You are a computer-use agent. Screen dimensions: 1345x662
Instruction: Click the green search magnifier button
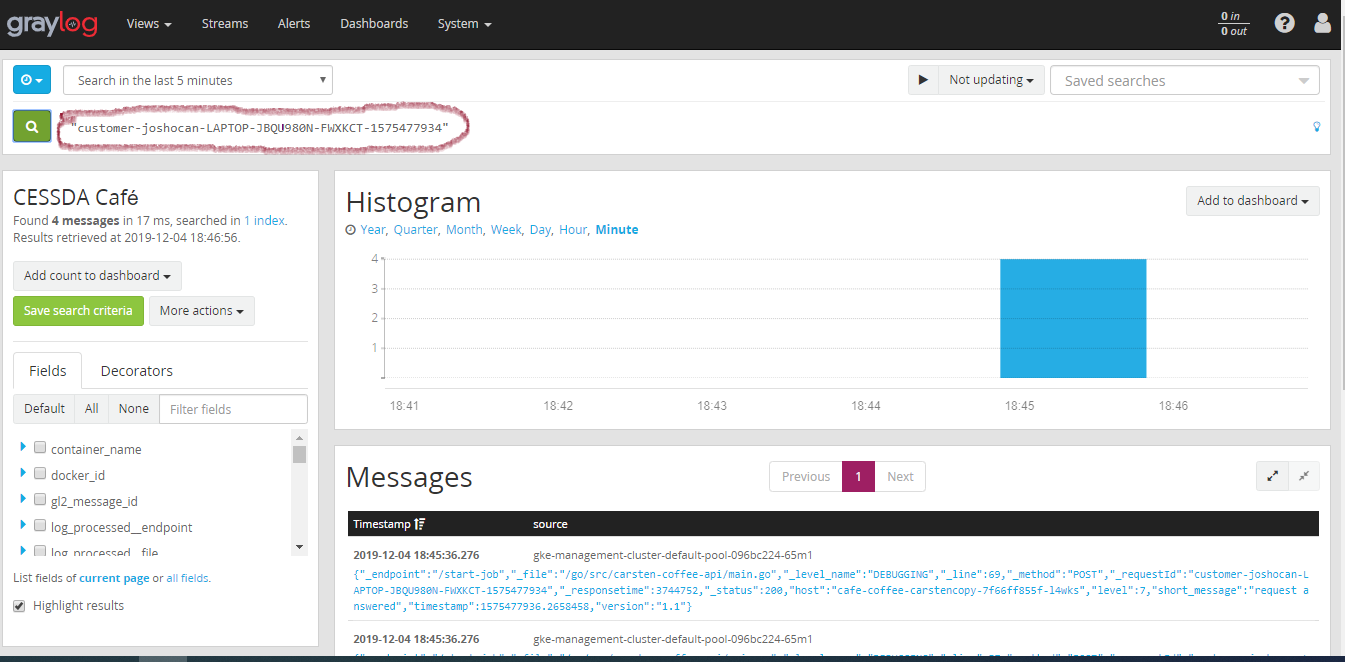point(32,127)
